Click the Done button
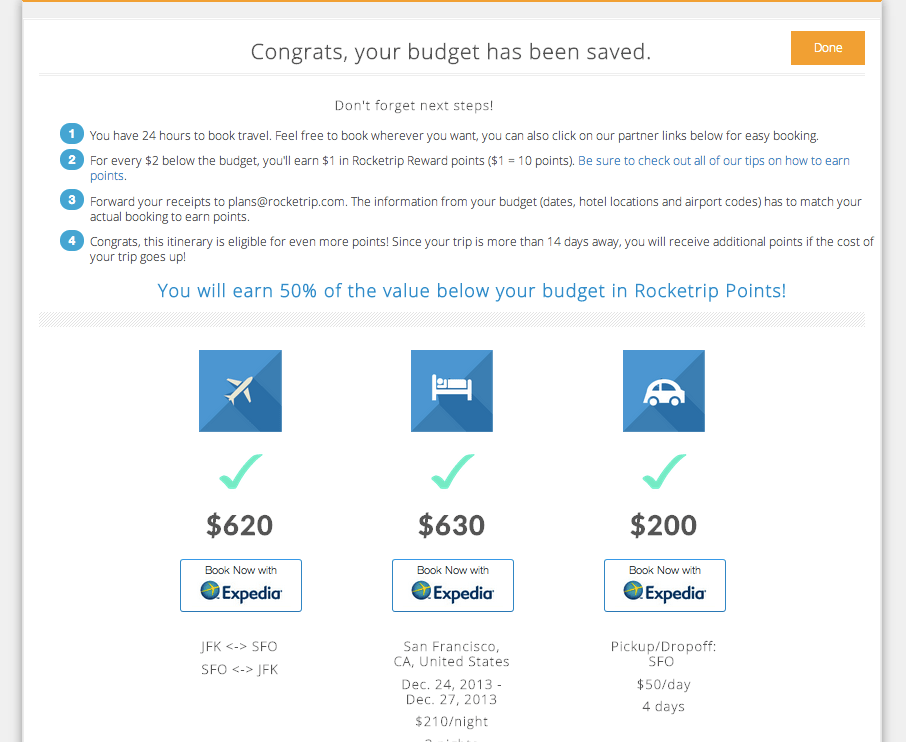Image resolution: width=906 pixels, height=742 pixels. 827,47
